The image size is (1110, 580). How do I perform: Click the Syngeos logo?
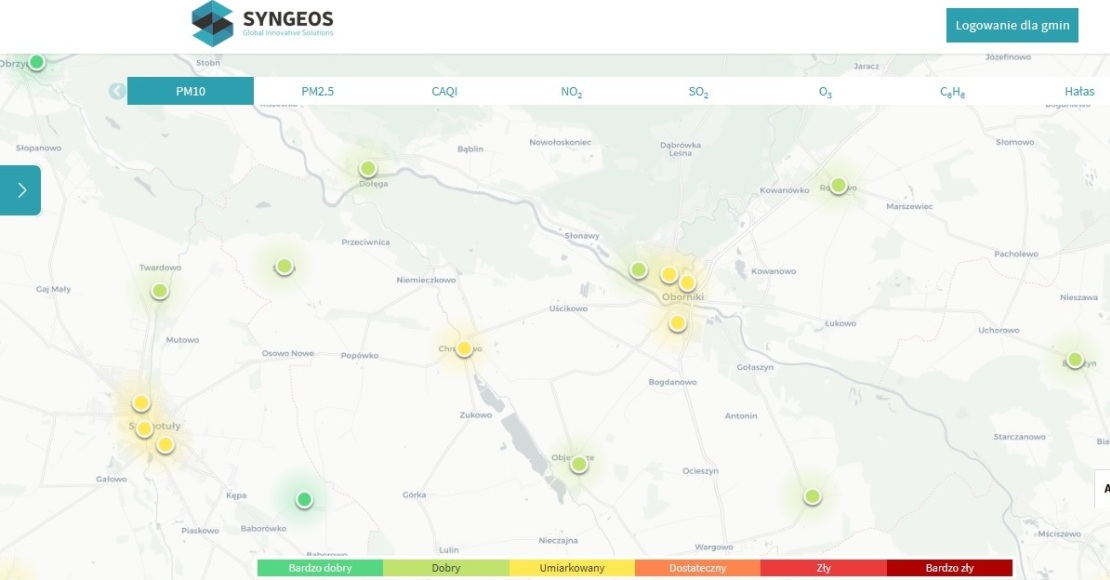(x=263, y=23)
